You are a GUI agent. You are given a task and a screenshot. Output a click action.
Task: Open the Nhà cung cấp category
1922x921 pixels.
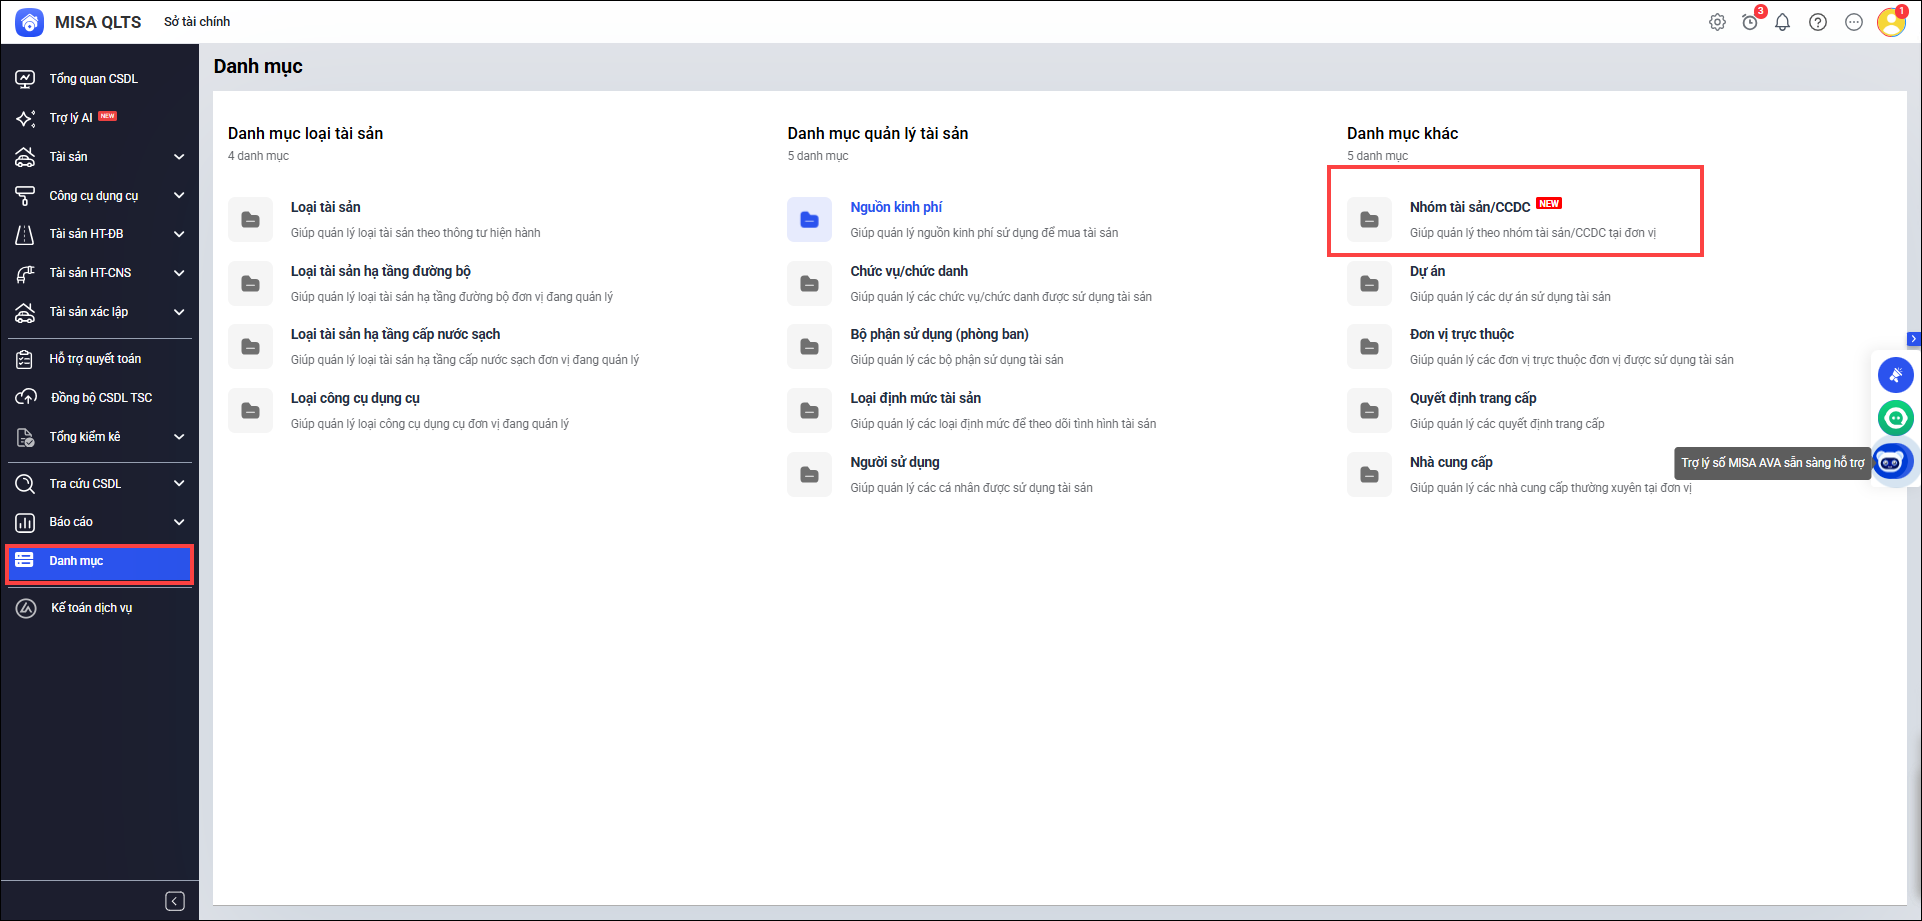1450,462
